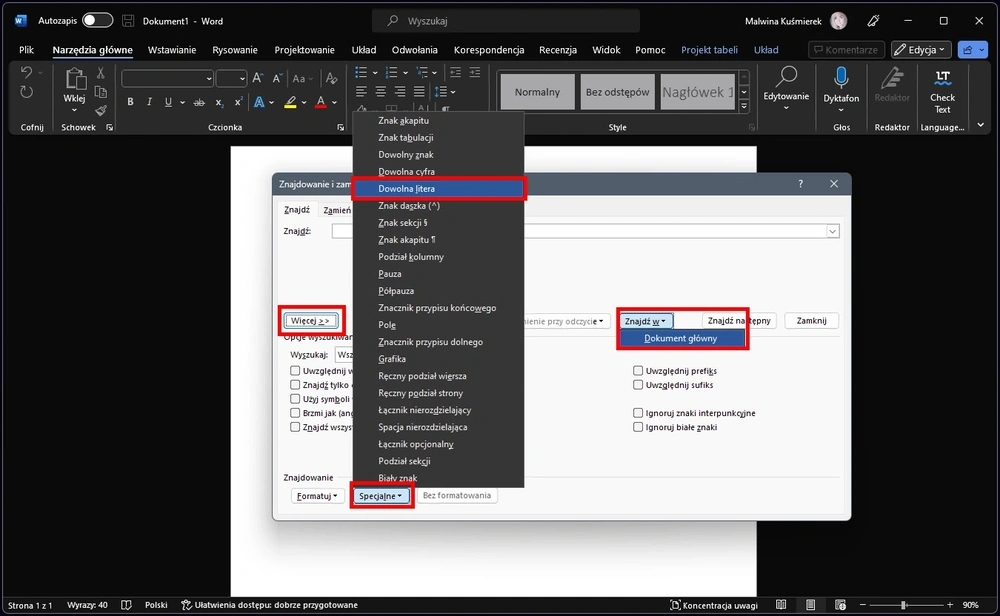Select the Format Painter brush icon
The height and width of the screenshot is (616, 1000).
coord(101,110)
